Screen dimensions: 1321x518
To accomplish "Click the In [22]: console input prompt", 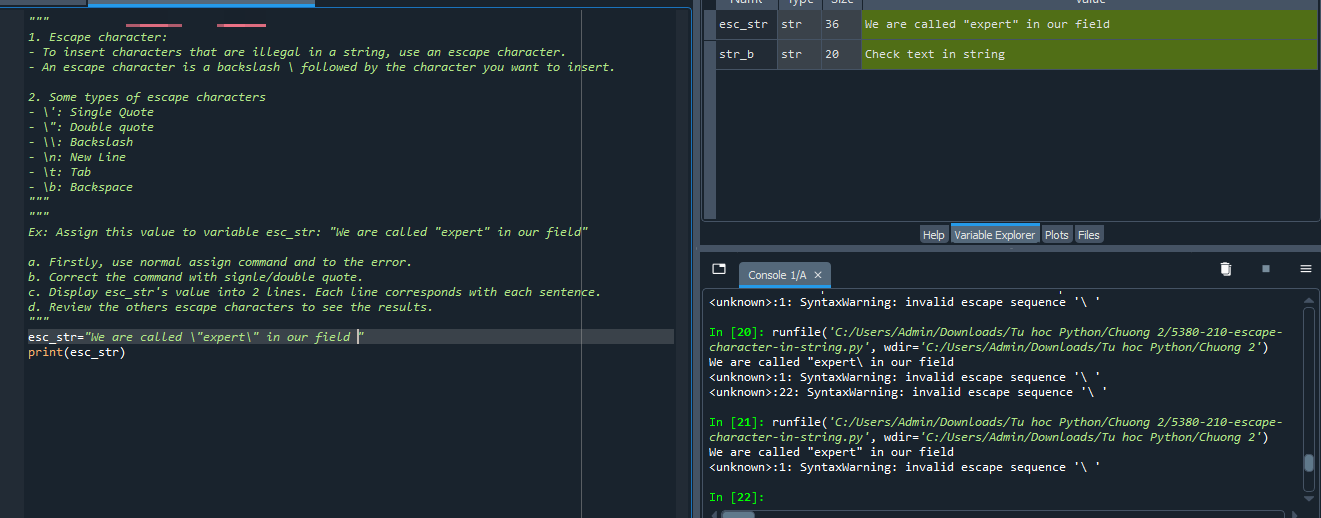I will tap(737, 497).
